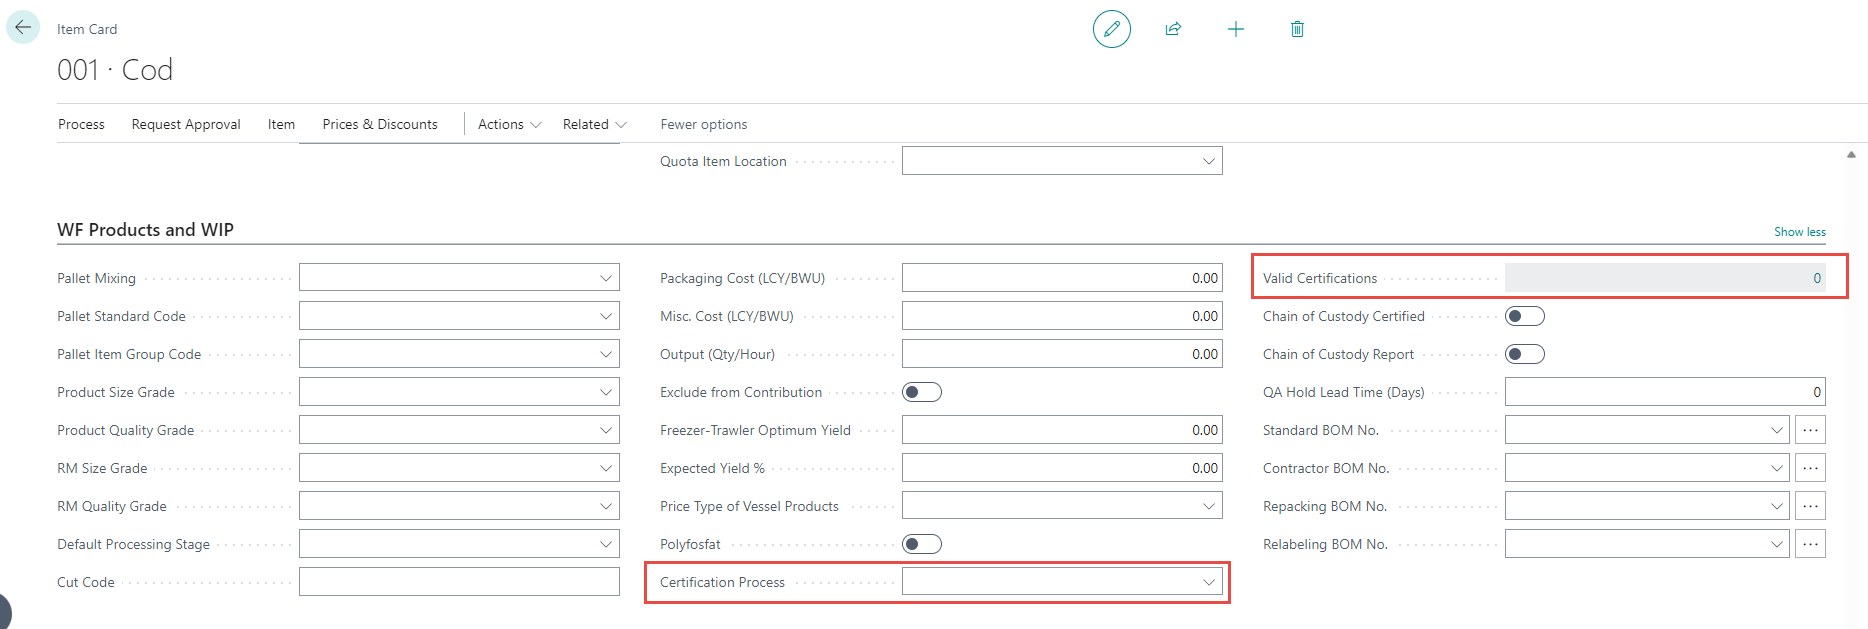
Task: Expand the Quota Item Location dropdown
Action: click(1208, 161)
